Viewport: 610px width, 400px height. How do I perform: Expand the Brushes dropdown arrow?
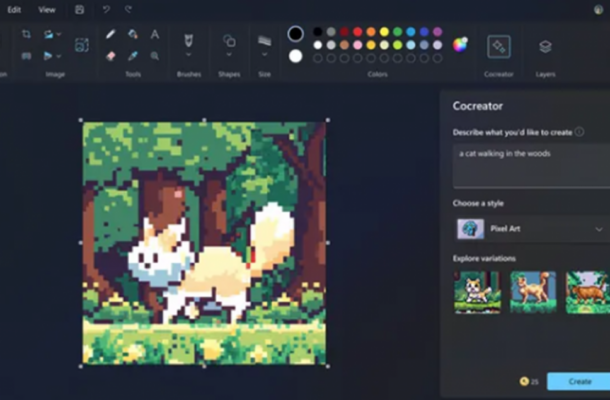coord(188,55)
